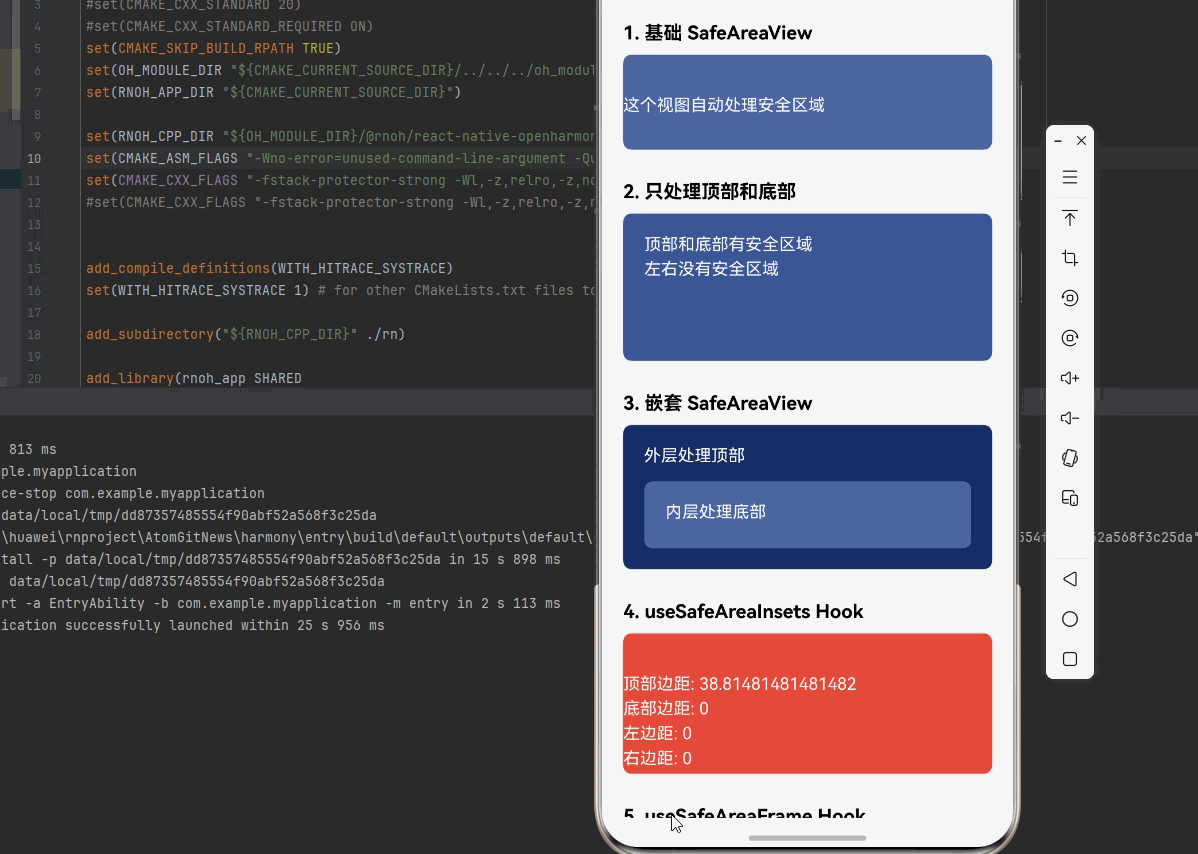
Task: Click the set(RNOH_APP_DIR code line
Action: [x=274, y=92]
